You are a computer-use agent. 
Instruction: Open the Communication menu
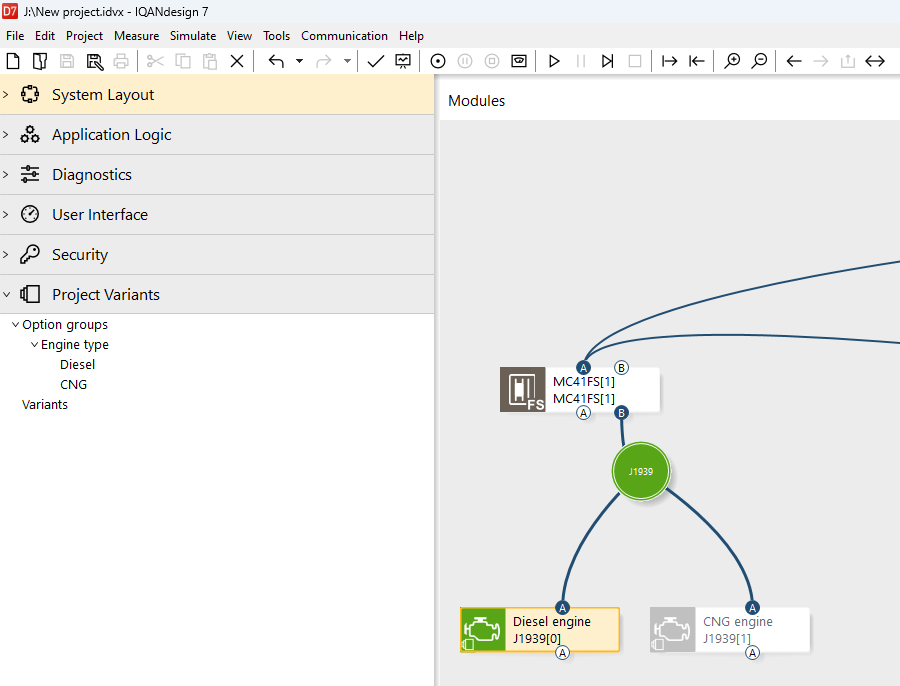[344, 36]
